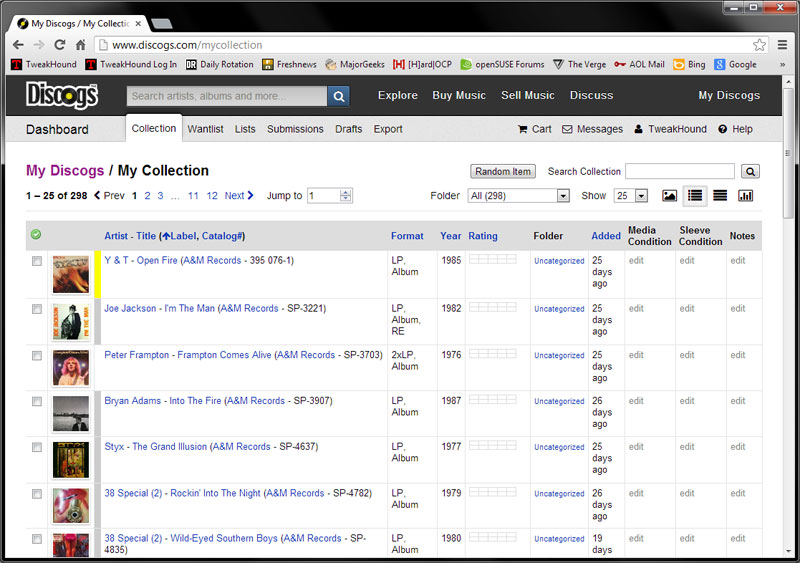This screenshot has width=800, height=563.
Task: Open Messages envelope link
Action: [592, 129]
